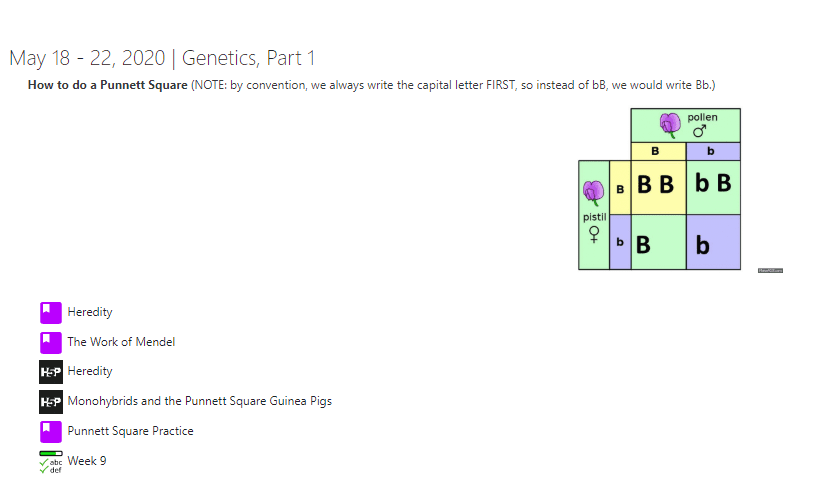Click the May 18 - 22 Genetics section heading
This screenshot has height=481, width=837.
coord(162,58)
